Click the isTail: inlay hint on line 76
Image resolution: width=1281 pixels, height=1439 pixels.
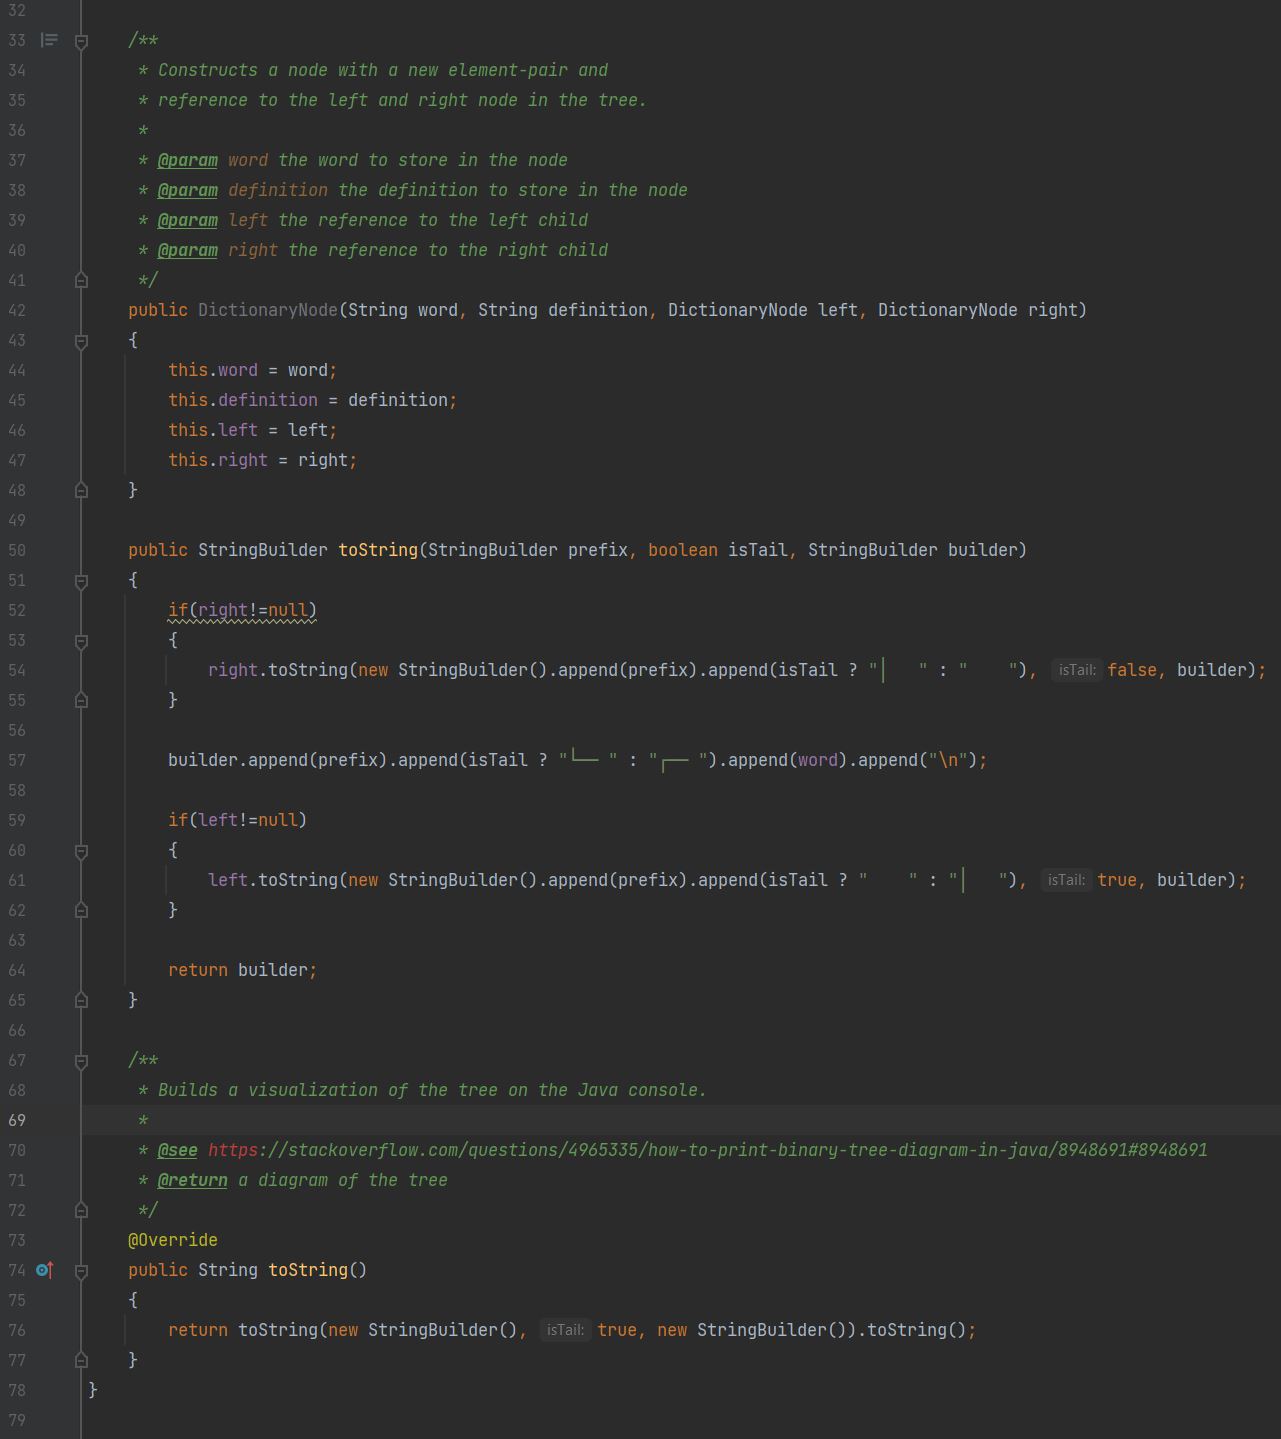coord(565,1330)
